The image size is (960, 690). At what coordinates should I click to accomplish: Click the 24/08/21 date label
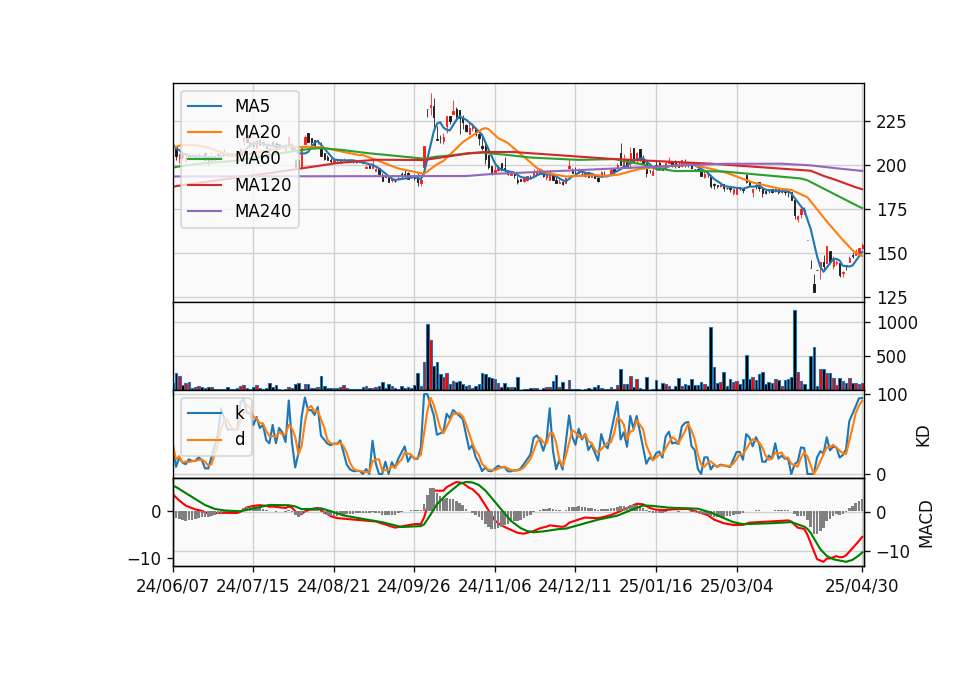click(334, 586)
